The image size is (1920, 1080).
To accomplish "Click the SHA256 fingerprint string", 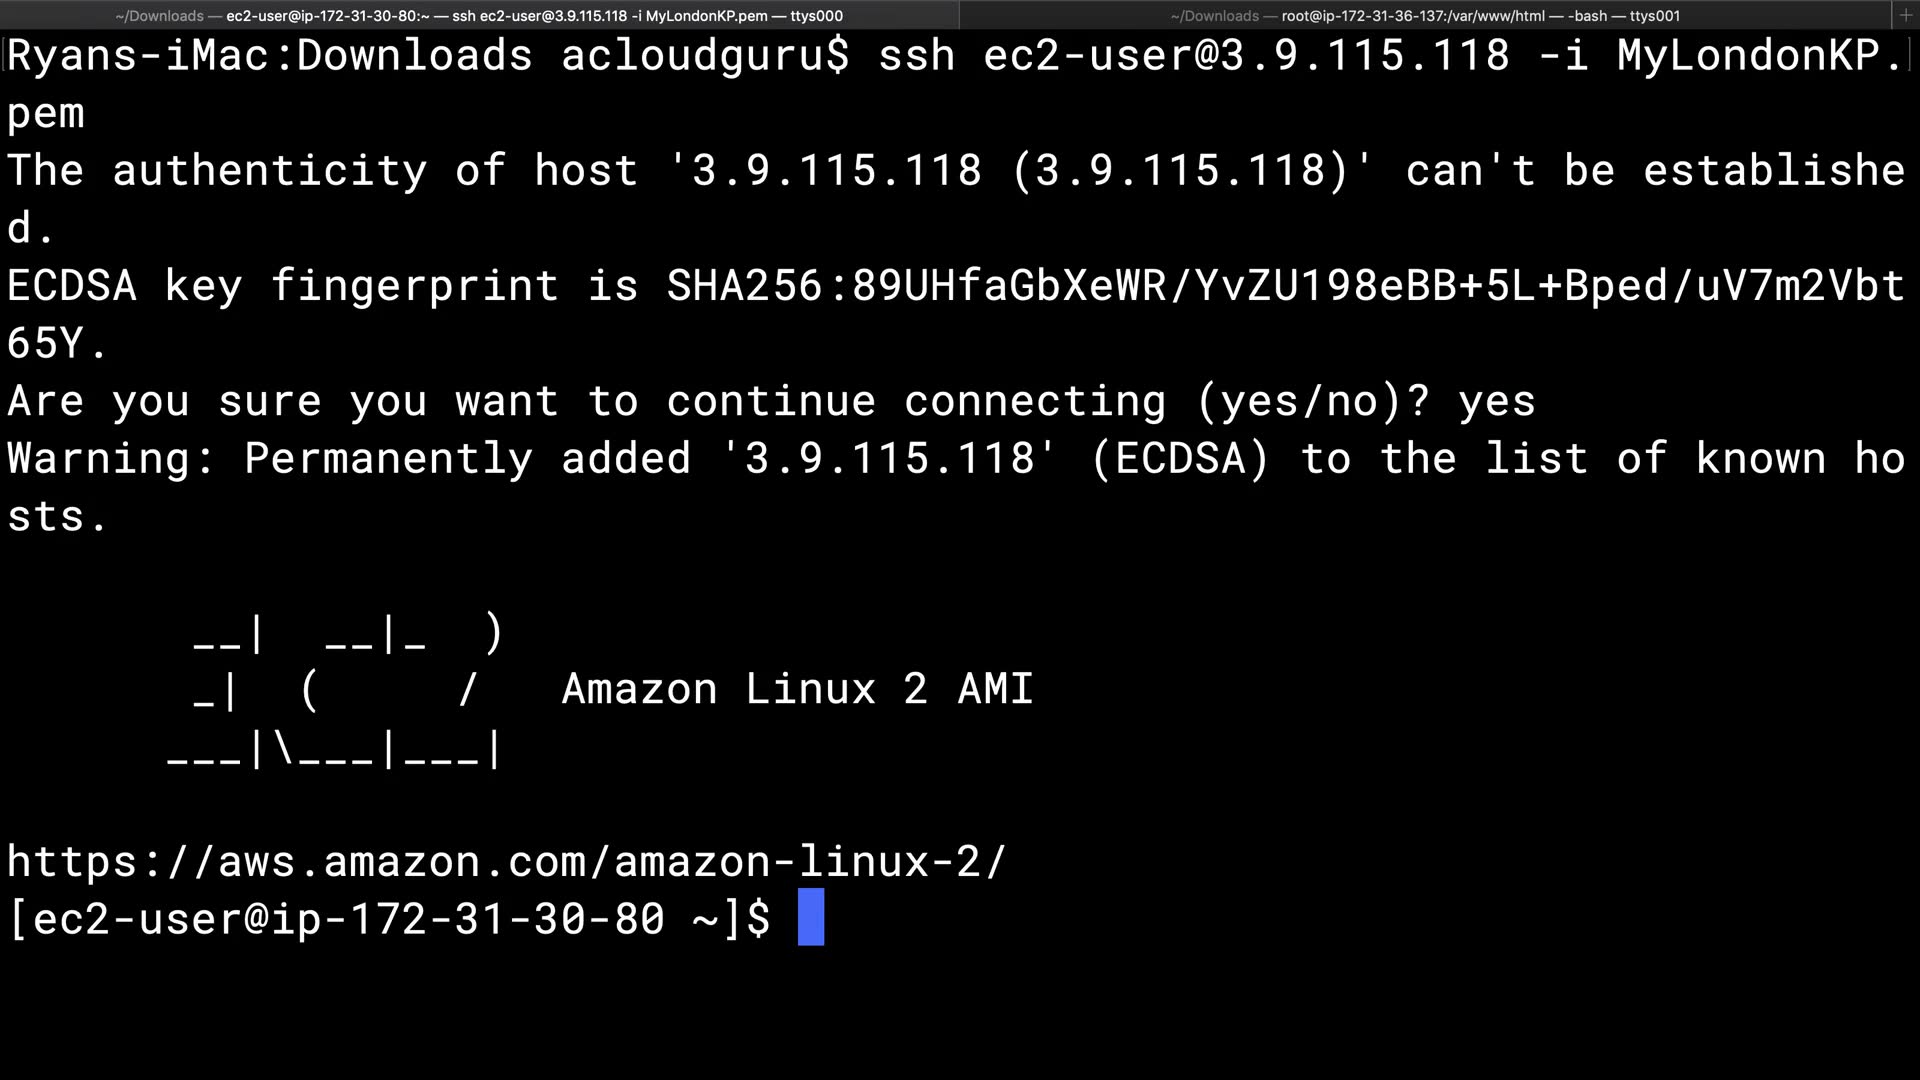I will 1284,286.
